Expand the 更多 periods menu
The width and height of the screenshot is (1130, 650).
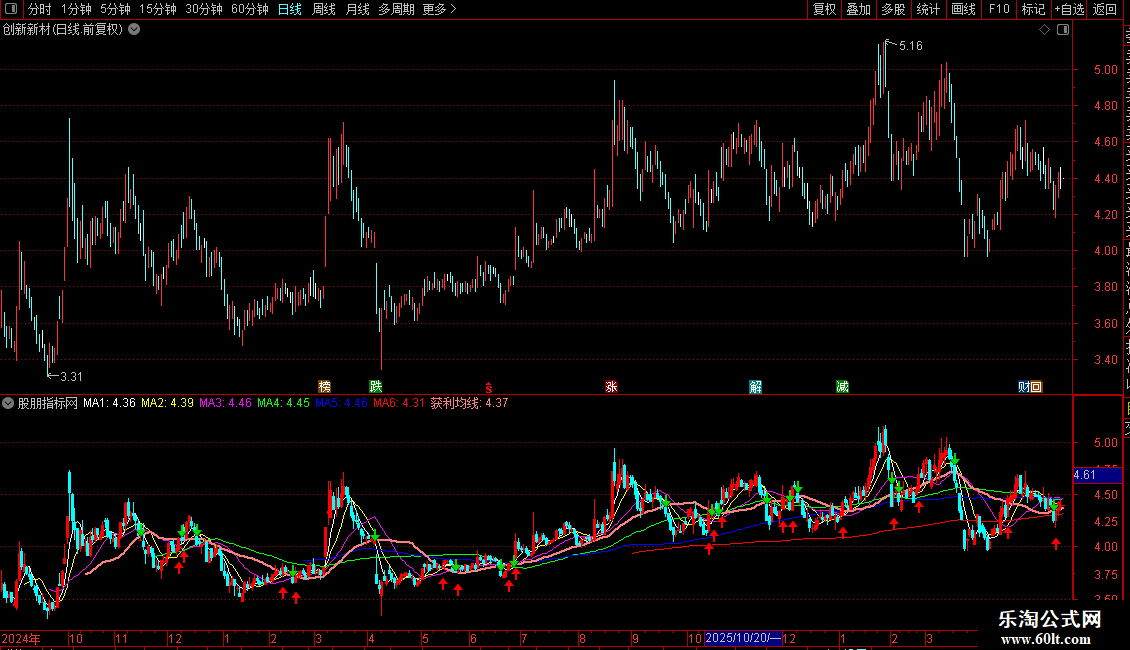[440, 9]
